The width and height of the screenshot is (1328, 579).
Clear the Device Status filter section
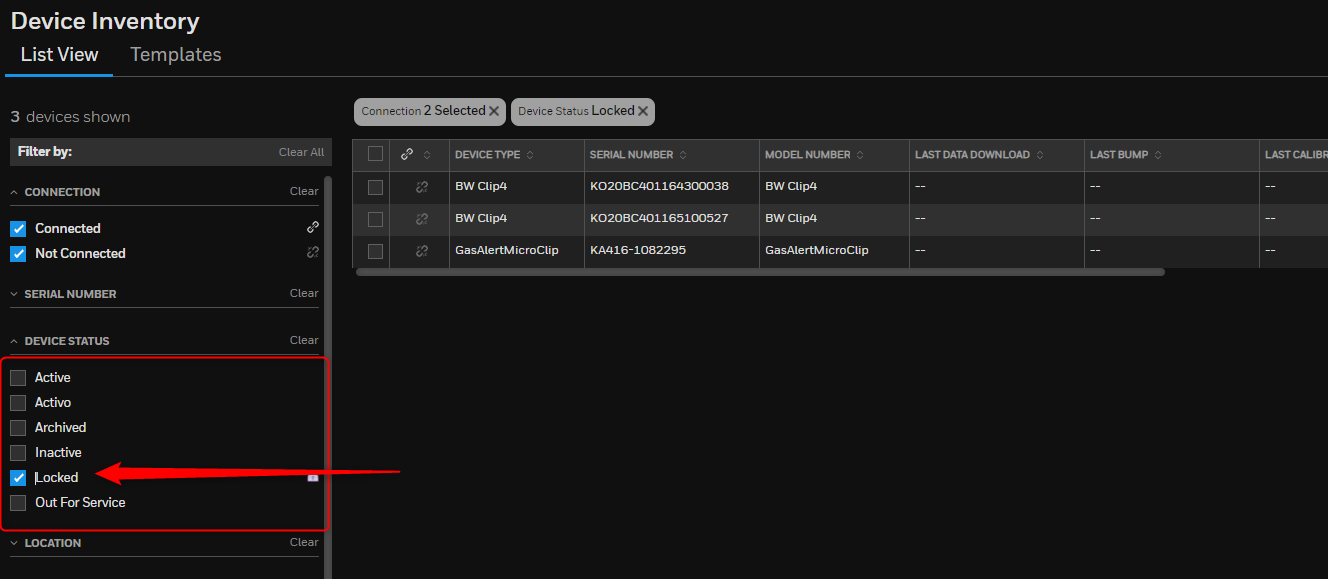click(304, 340)
